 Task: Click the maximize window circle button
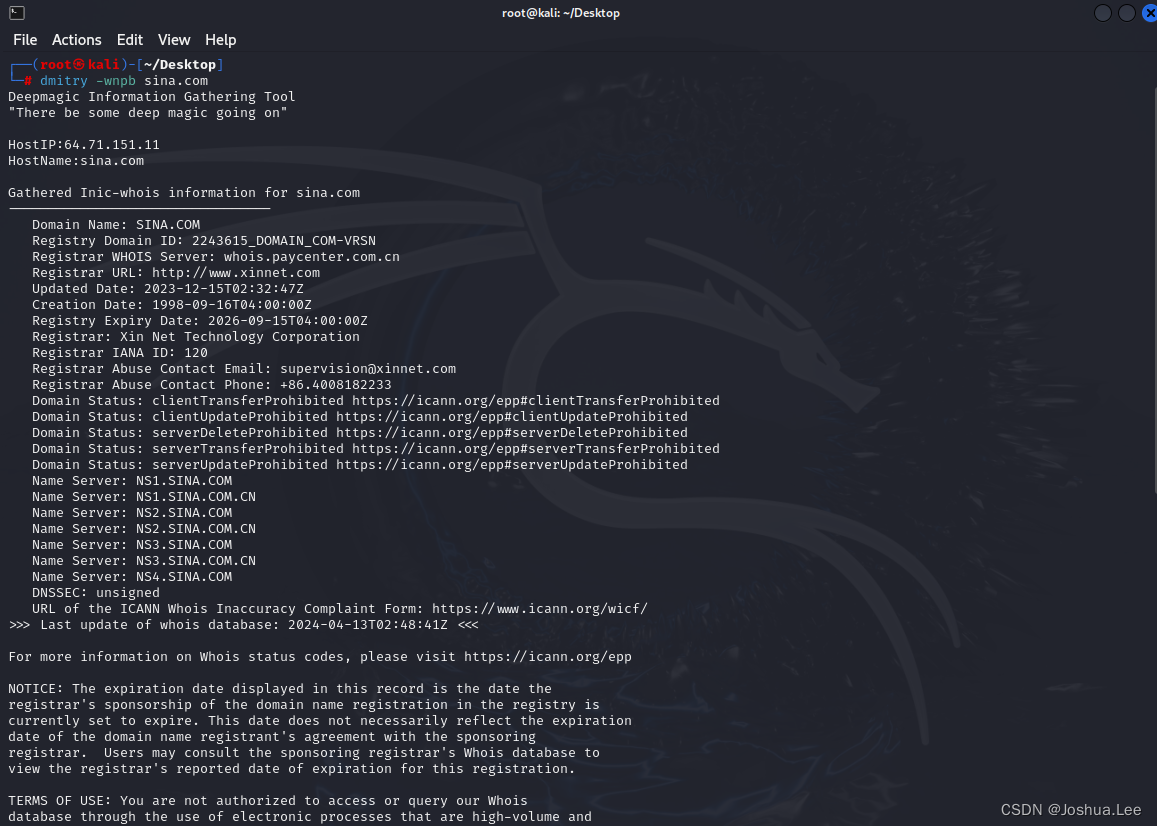[x=1127, y=13]
